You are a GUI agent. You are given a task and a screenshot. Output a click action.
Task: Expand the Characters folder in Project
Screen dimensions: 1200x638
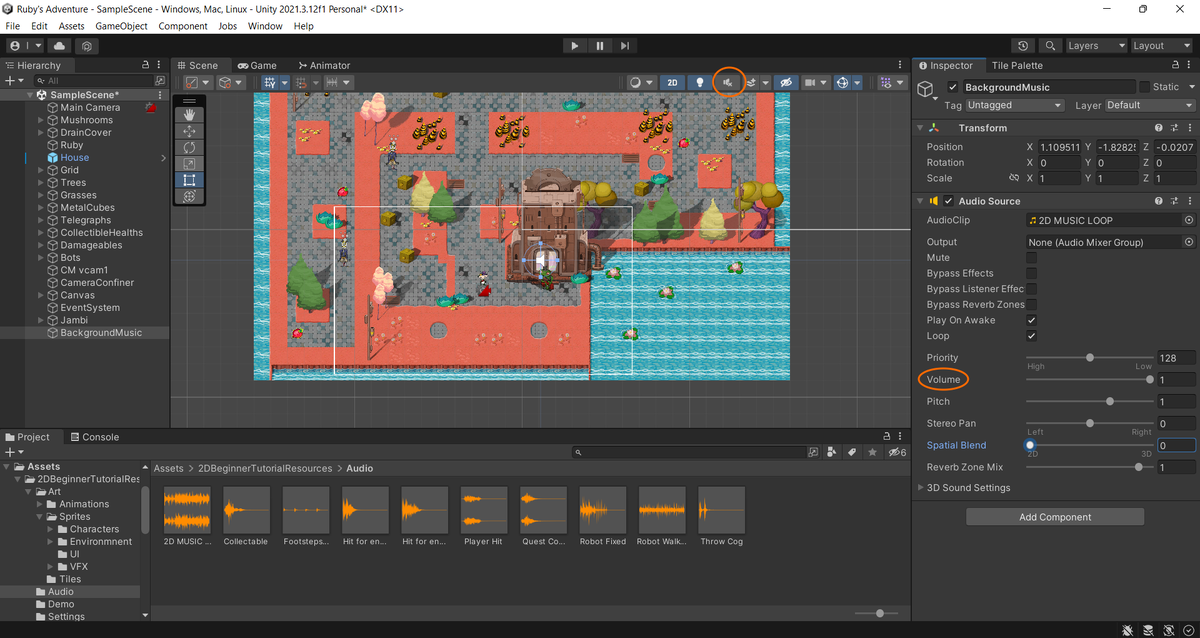tap(51, 529)
